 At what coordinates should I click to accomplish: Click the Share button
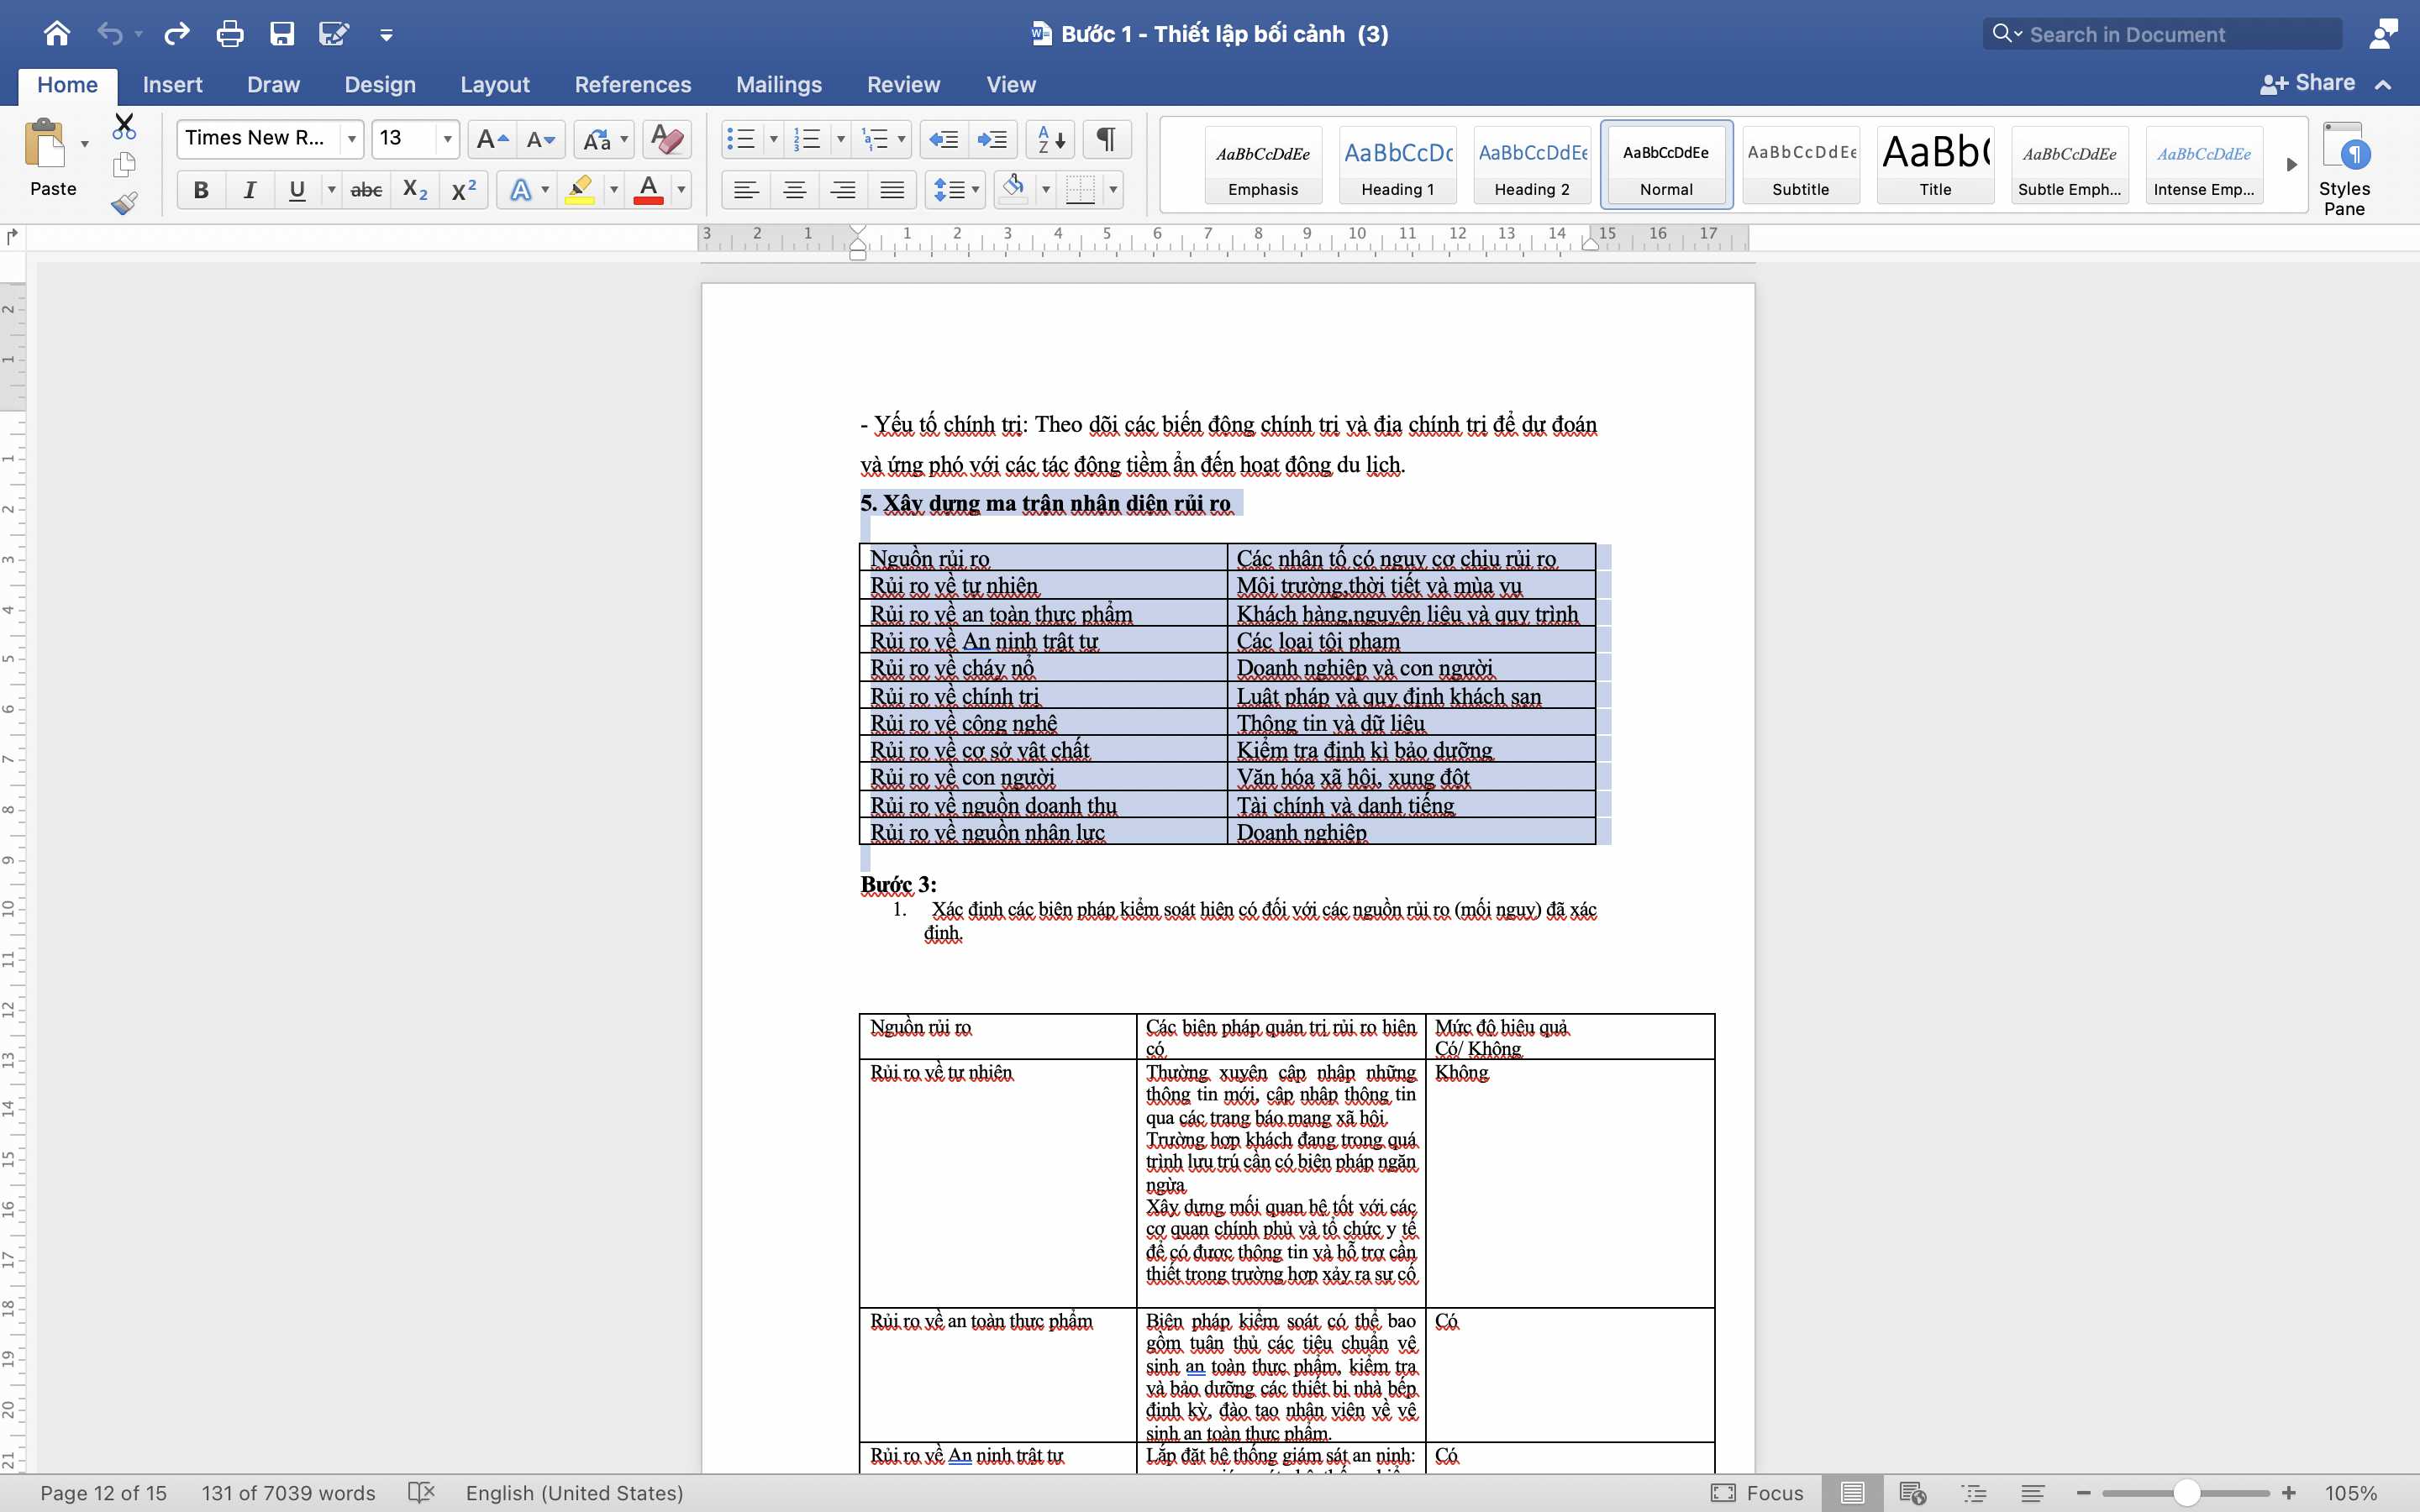2307,84
